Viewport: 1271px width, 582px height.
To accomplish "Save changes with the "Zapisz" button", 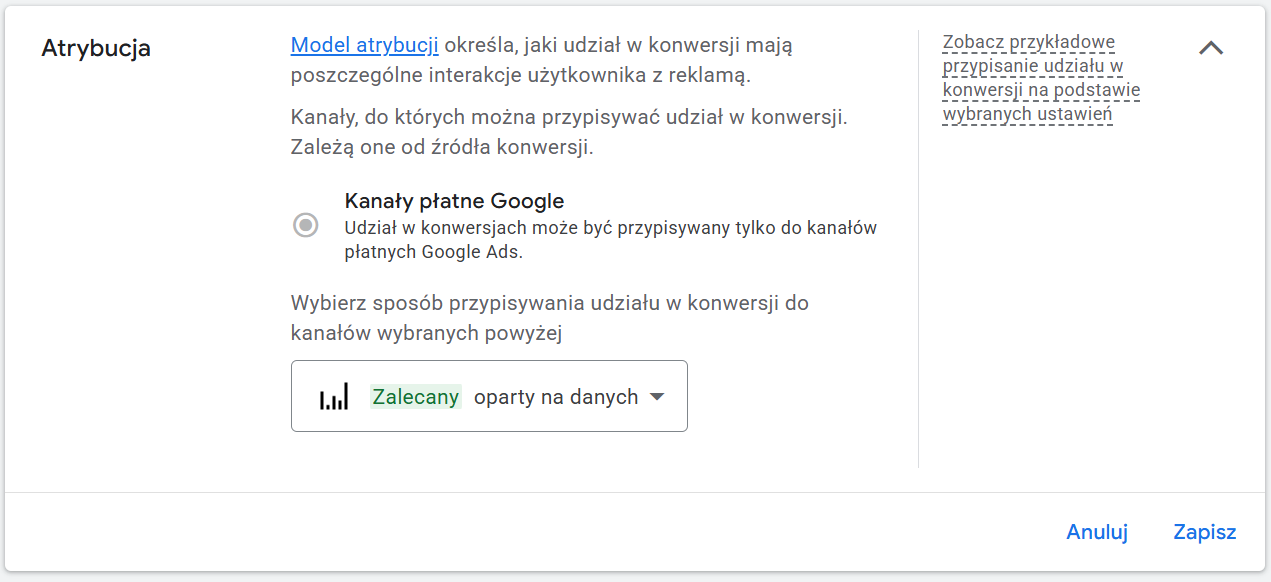I will pos(1204,532).
